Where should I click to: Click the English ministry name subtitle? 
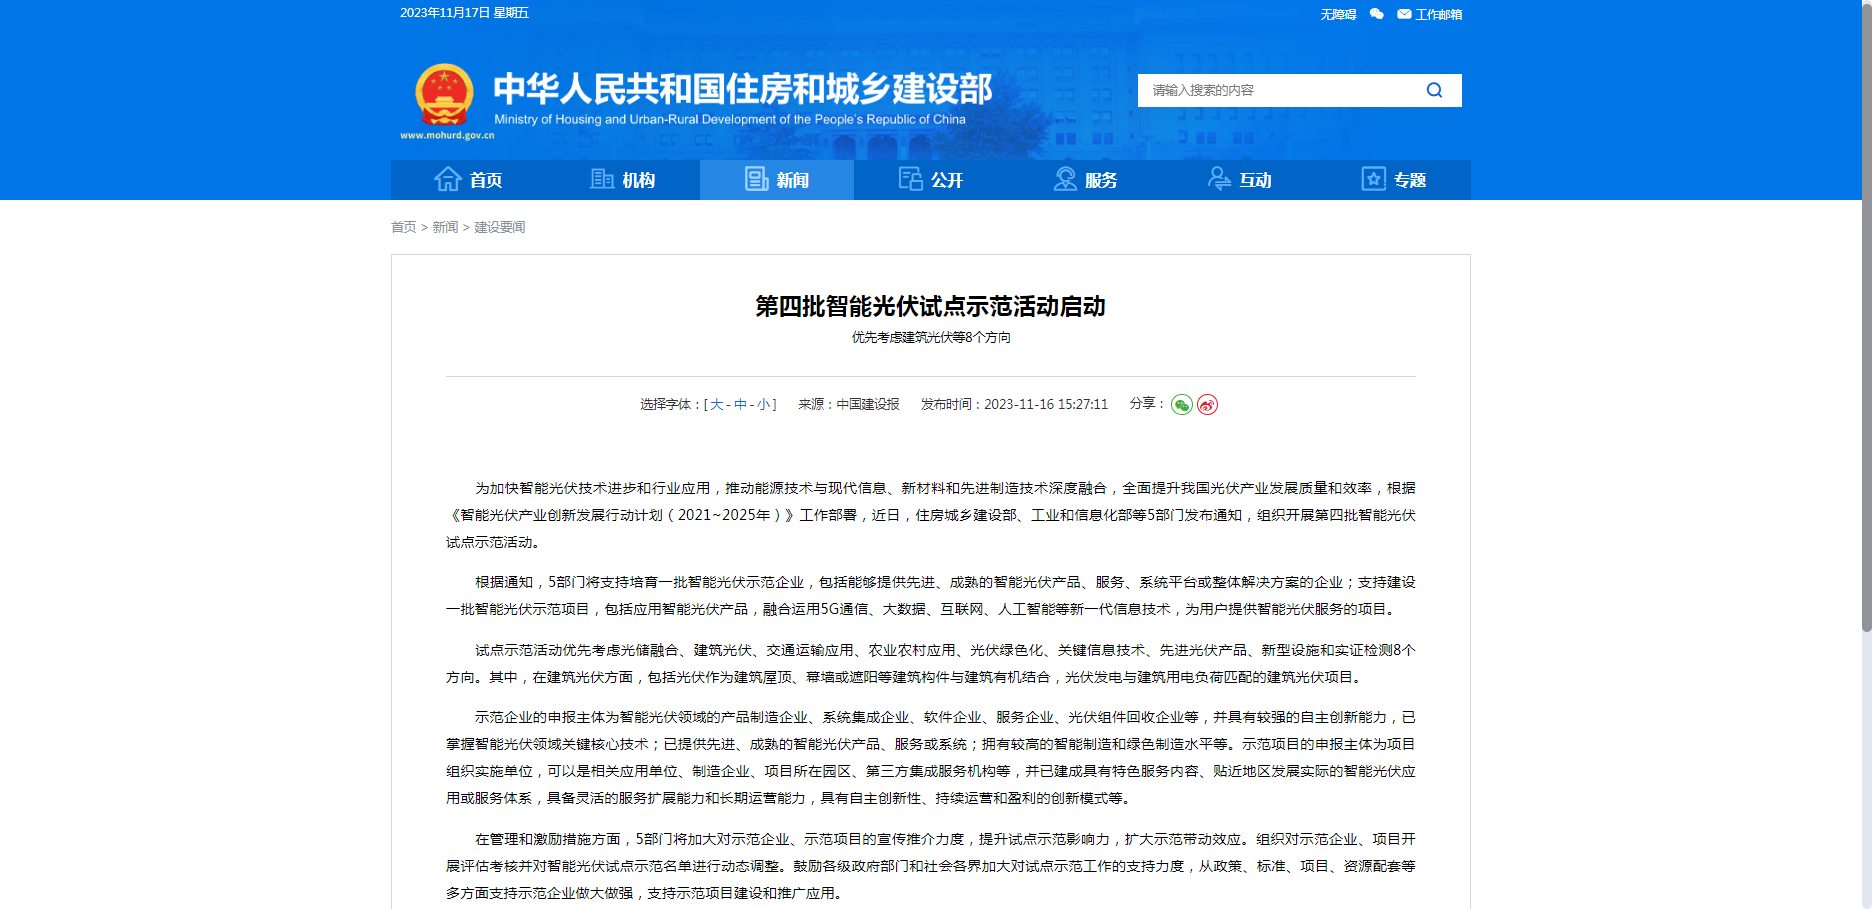click(730, 119)
